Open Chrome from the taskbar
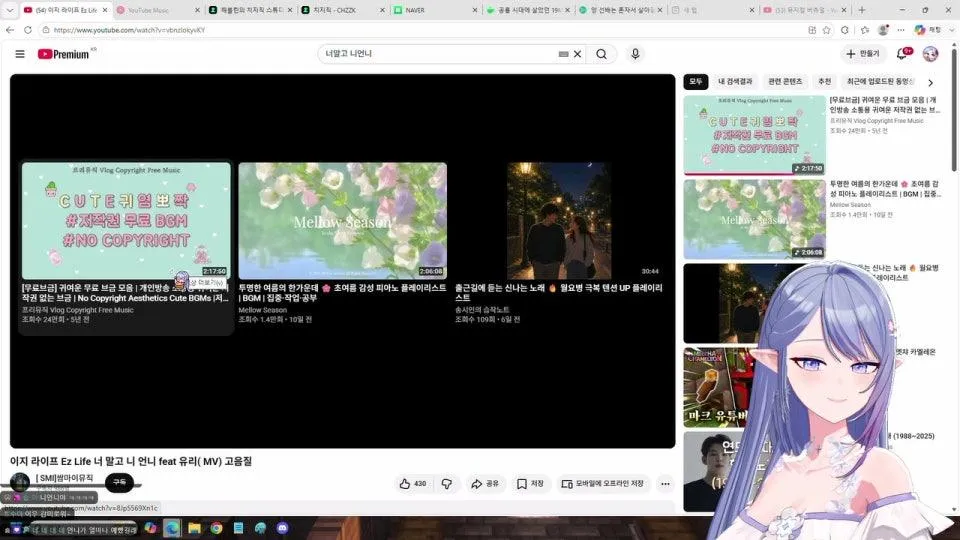The image size is (960, 540). (x=216, y=528)
